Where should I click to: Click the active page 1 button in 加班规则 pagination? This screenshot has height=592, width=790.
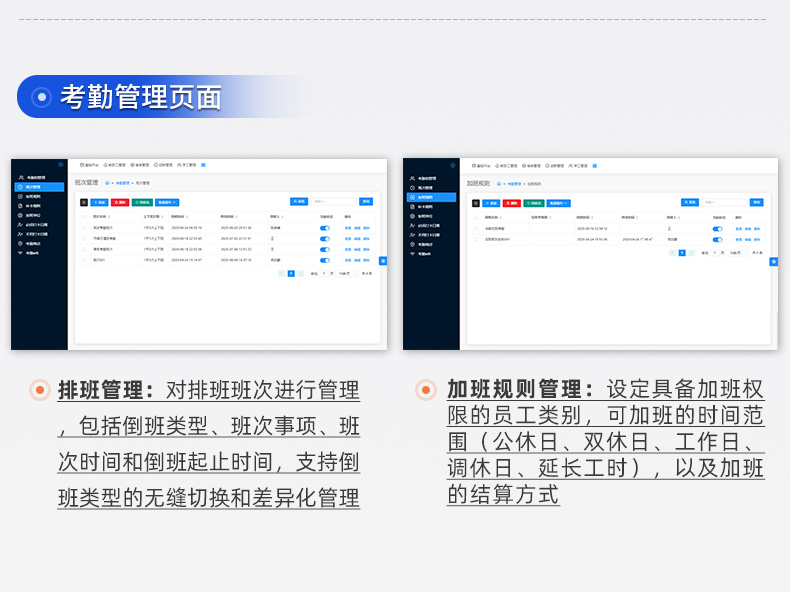[x=682, y=253]
